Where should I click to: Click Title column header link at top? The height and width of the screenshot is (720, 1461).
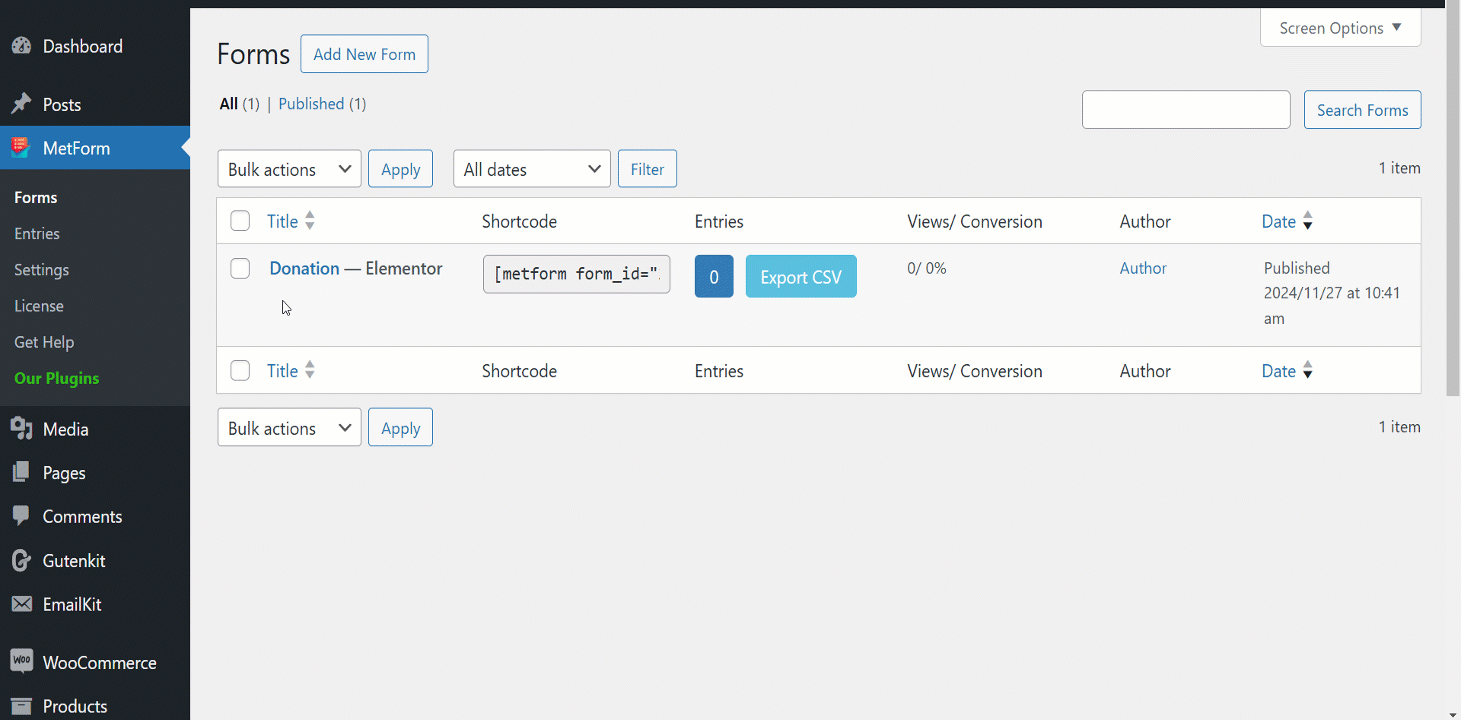point(283,221)
